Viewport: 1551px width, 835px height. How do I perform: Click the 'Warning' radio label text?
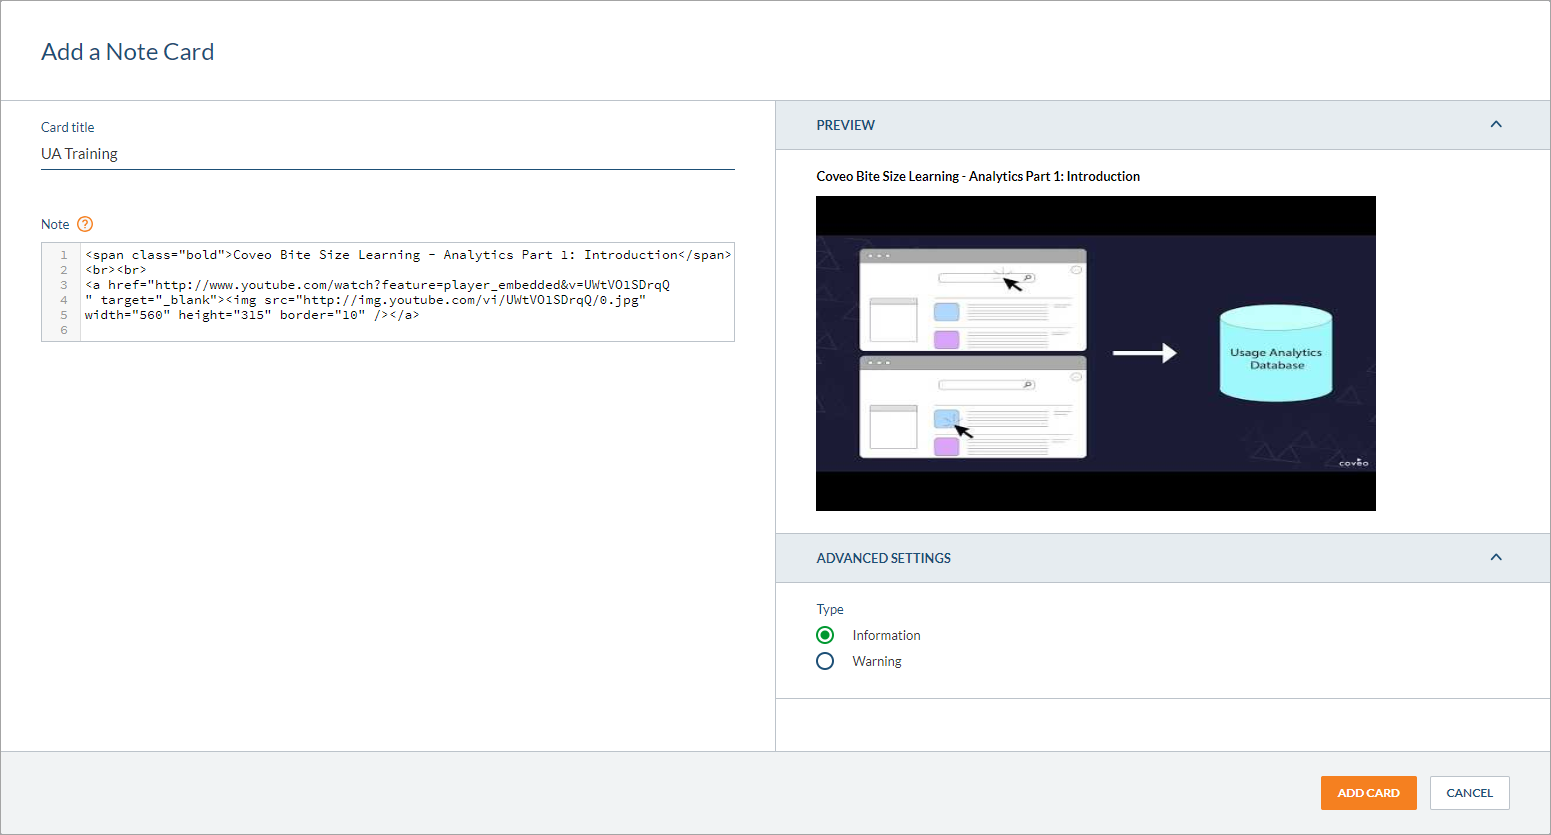(x=877, y=661)
